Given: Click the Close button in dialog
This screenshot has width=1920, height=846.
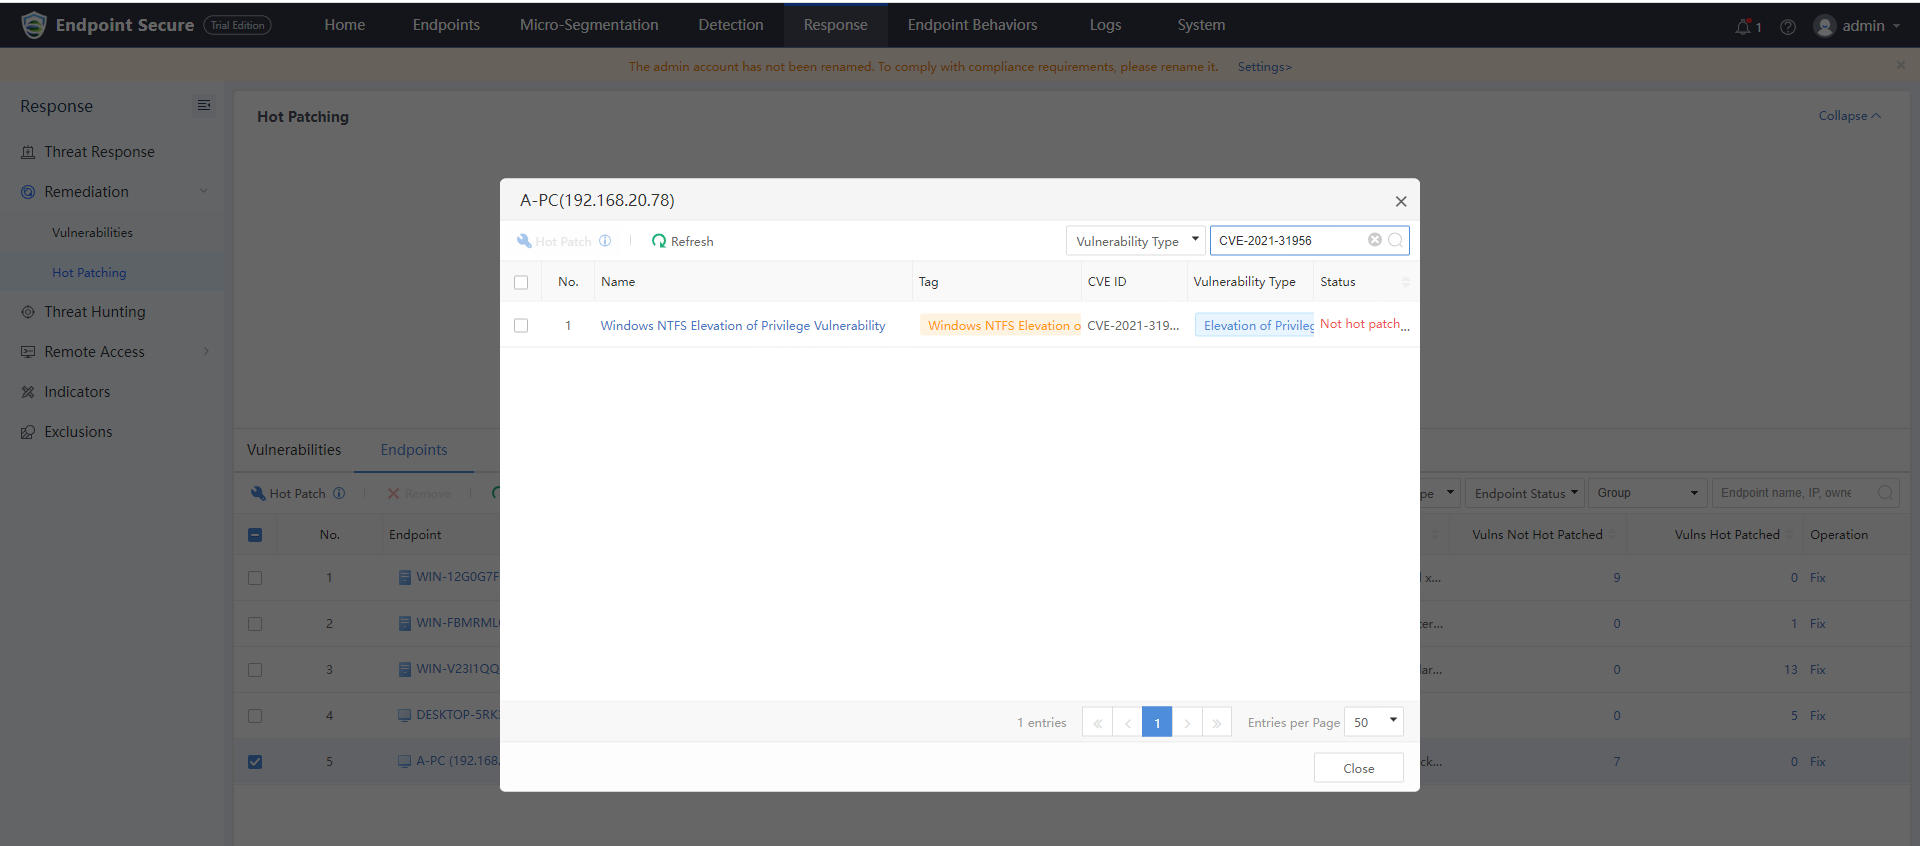Looking at the screenshot, I should pyautogui.click(x=1358, y=768).
